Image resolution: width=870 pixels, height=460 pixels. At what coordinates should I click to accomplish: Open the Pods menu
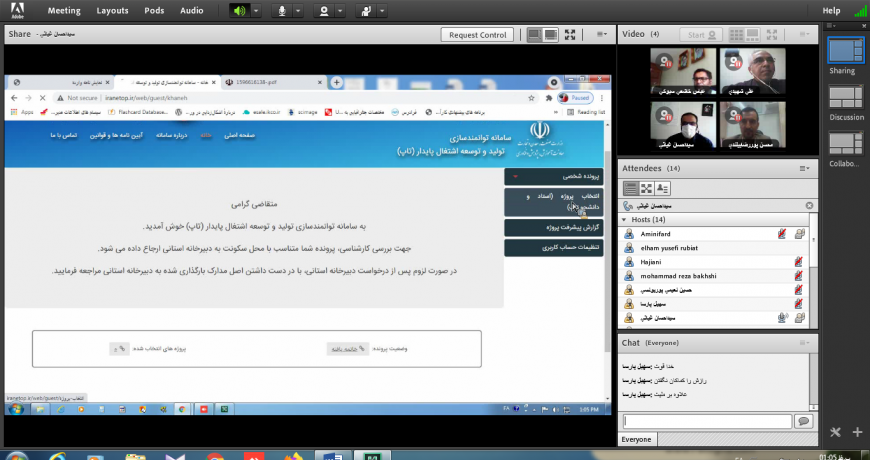(x=154, y=11)
